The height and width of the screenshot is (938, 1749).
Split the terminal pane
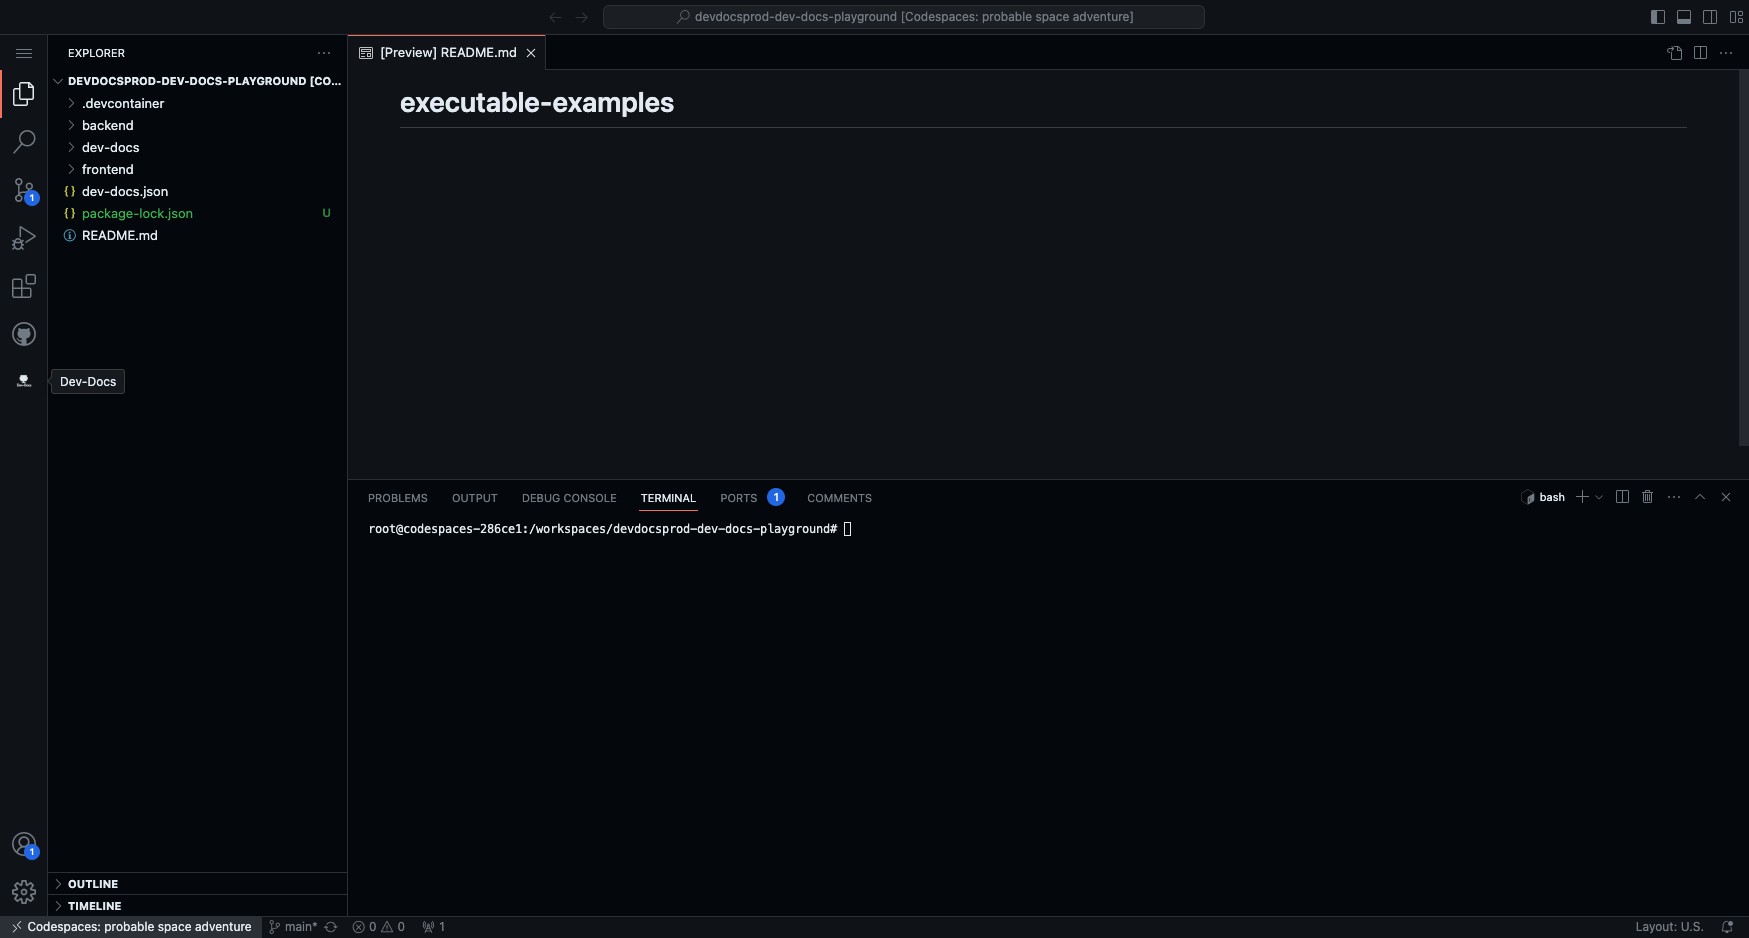[x=1622, y=497]
